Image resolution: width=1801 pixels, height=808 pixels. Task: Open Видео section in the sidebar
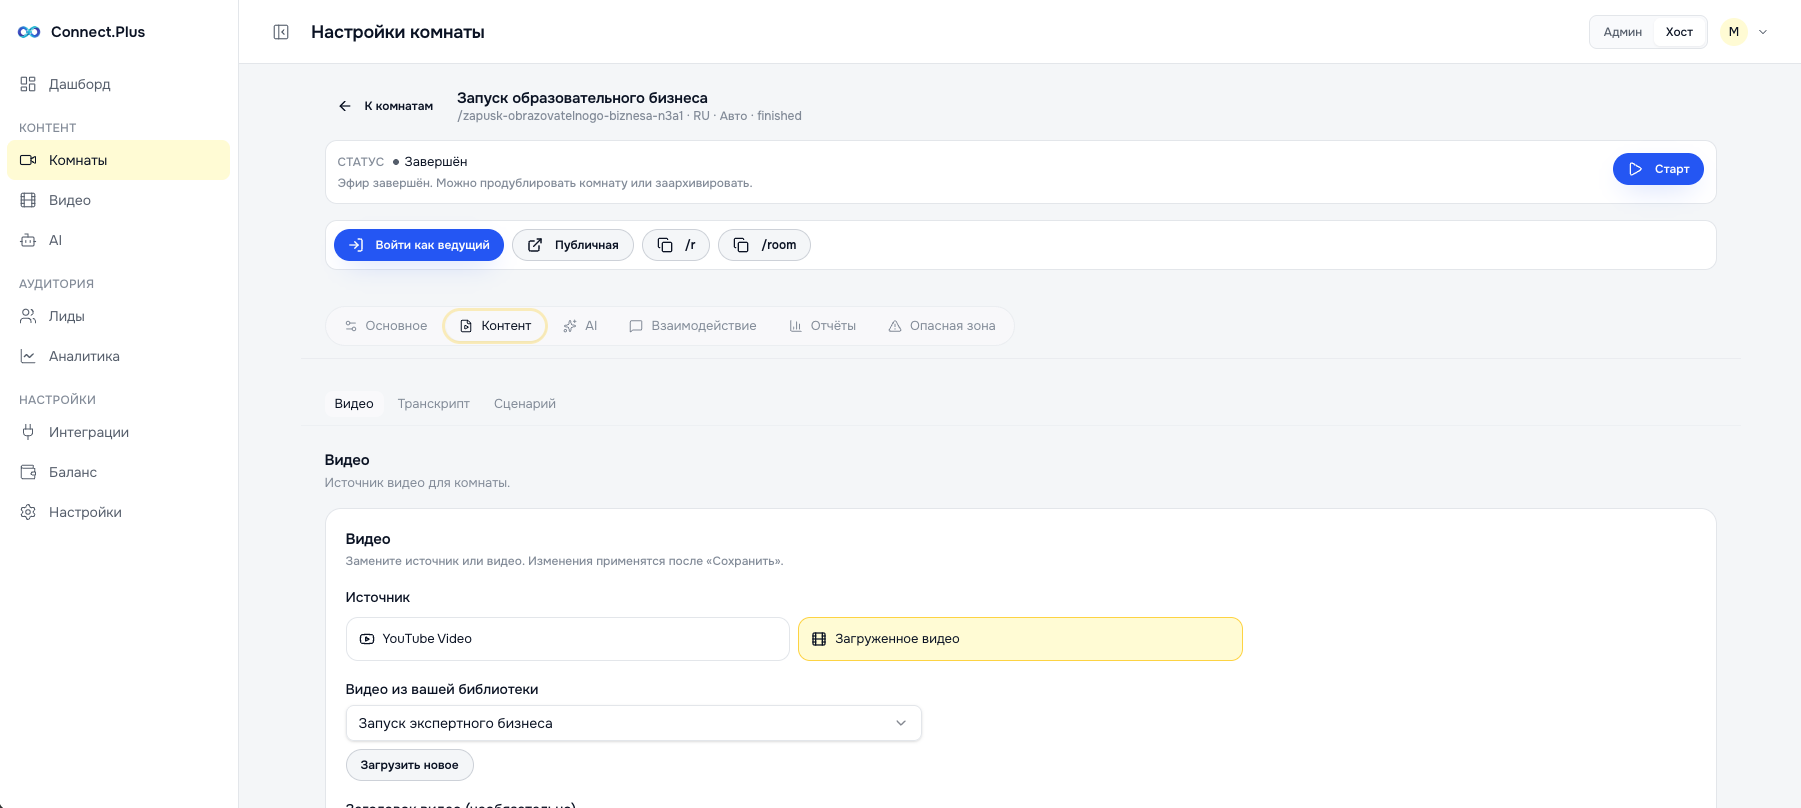click(x=119, y=200)
